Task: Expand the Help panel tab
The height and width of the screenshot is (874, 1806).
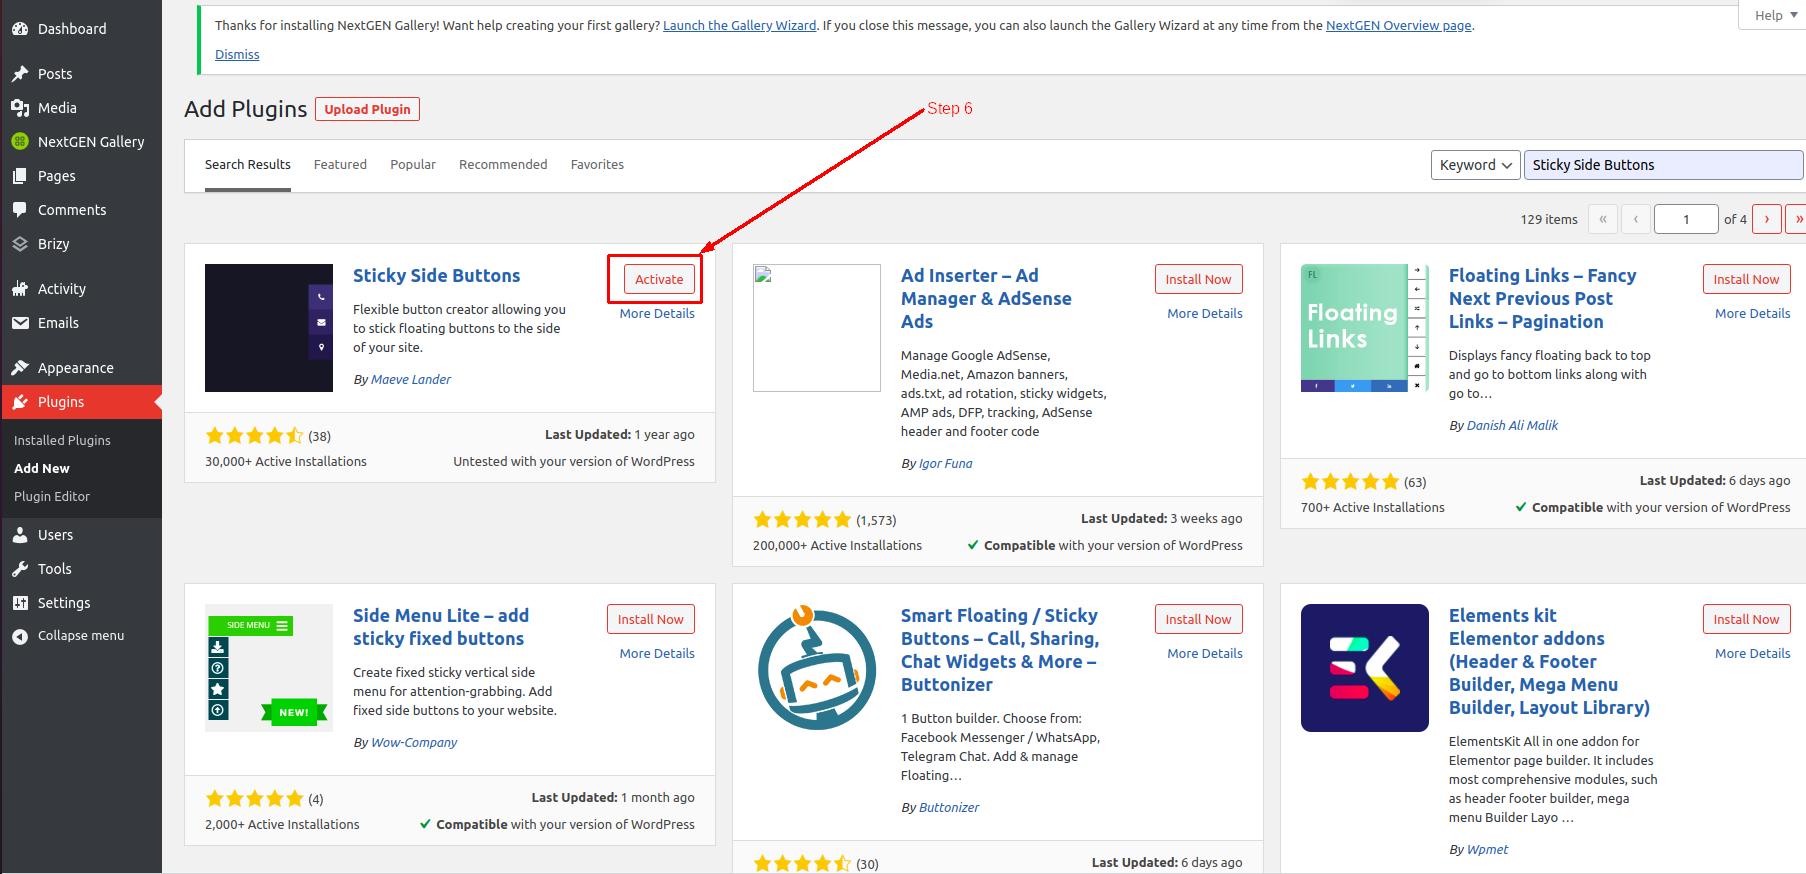Action: (x=1775, y=15)
